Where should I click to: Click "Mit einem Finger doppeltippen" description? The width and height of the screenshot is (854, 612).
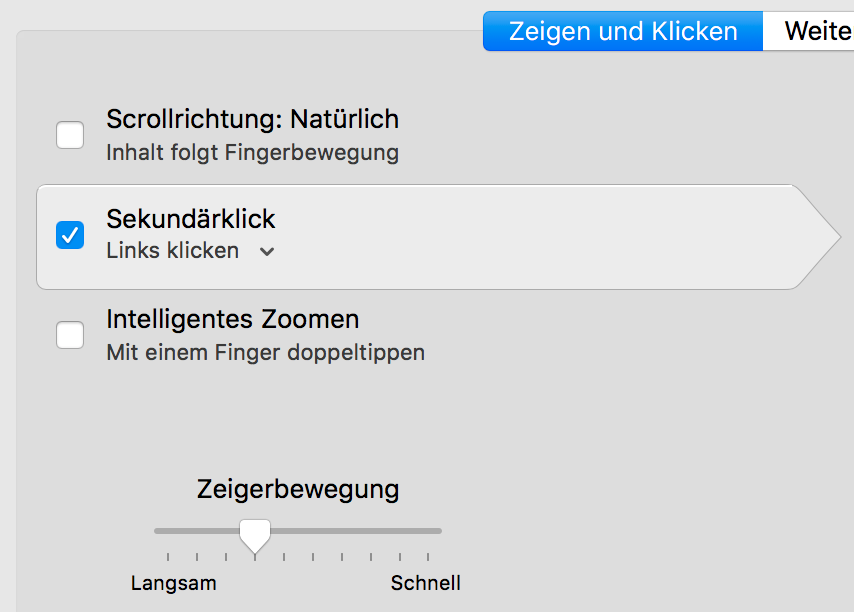click(265, 353)
